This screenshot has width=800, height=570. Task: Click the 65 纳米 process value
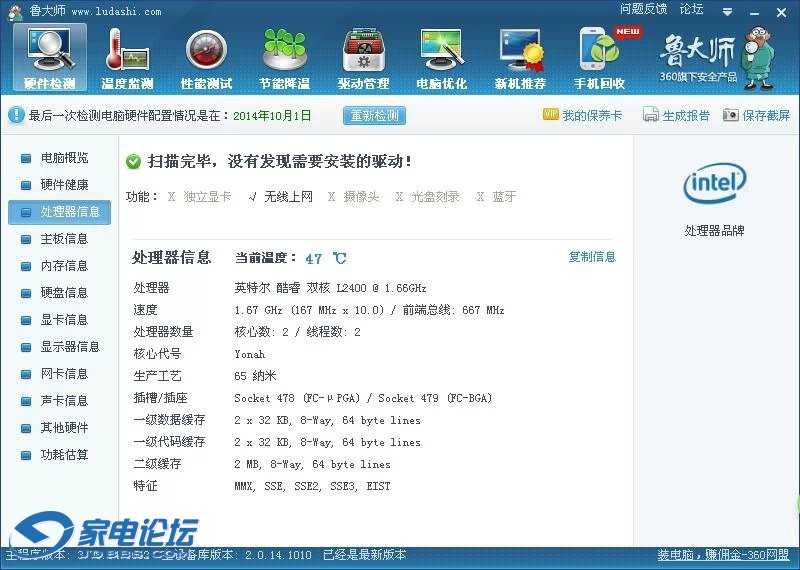point(255,376)
